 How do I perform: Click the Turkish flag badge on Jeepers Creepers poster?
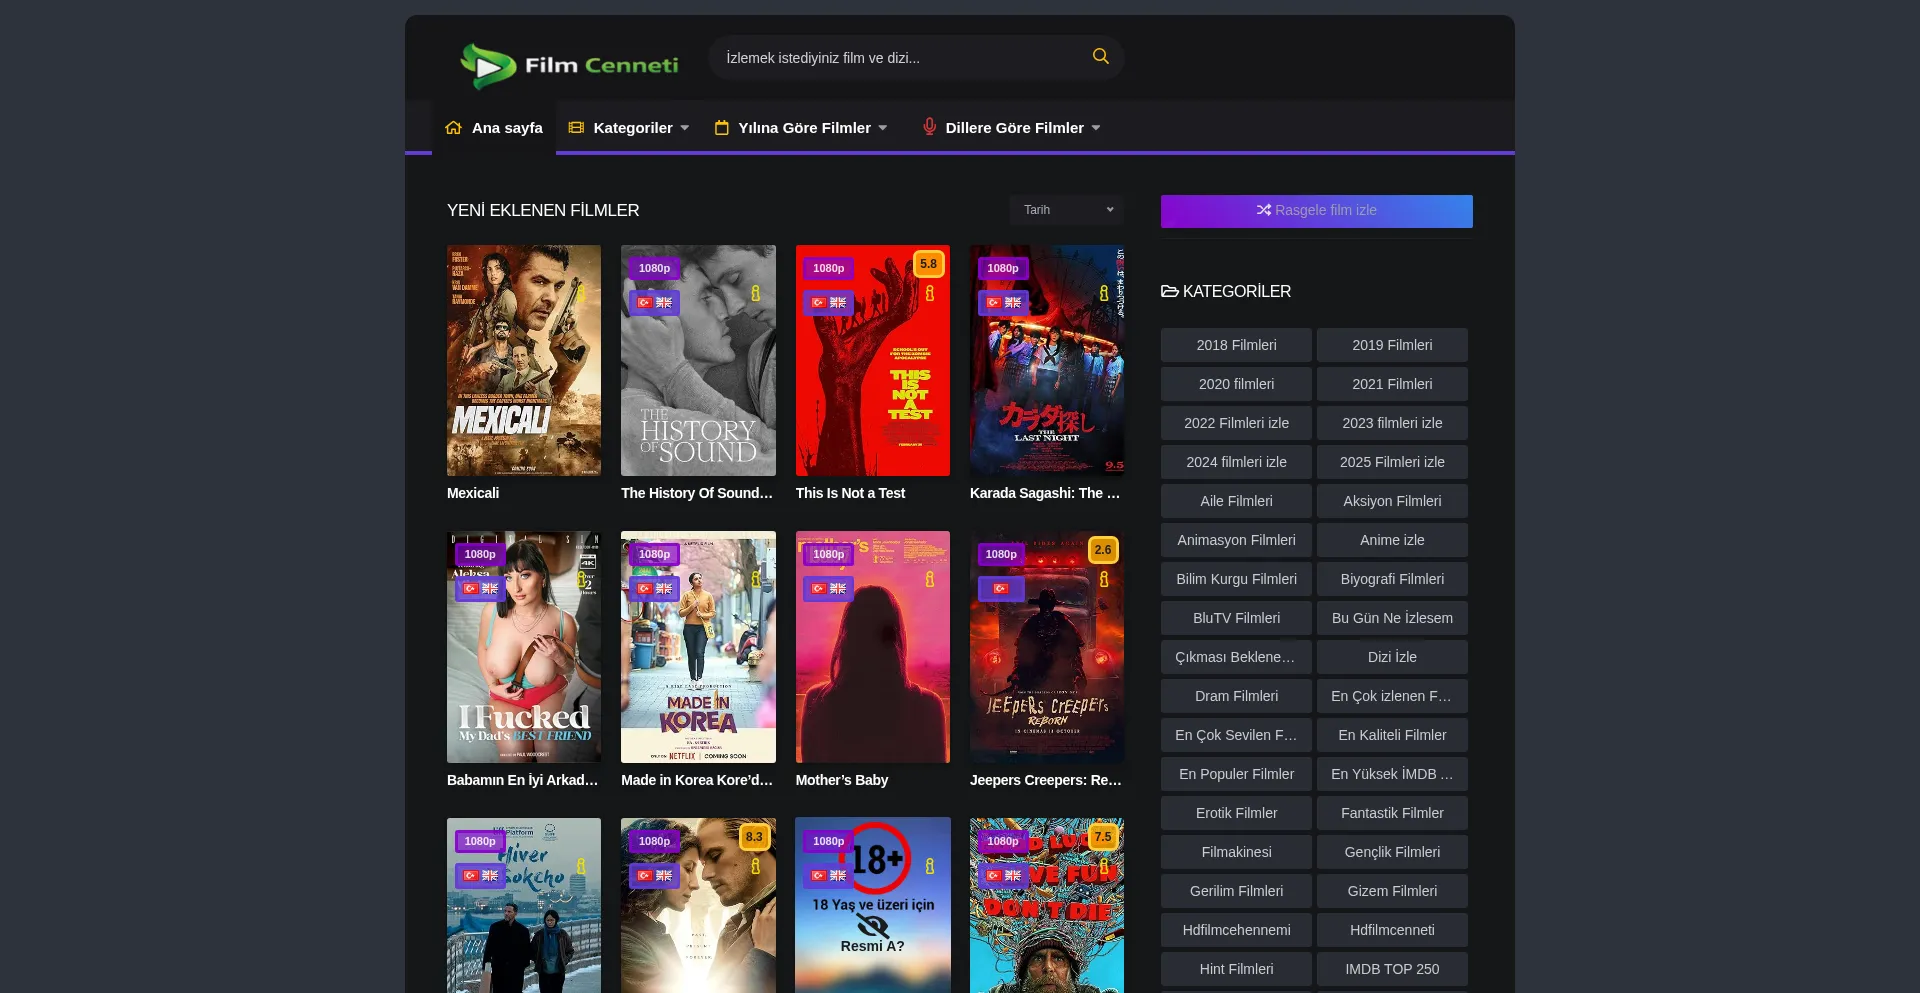pos(1000,588)
